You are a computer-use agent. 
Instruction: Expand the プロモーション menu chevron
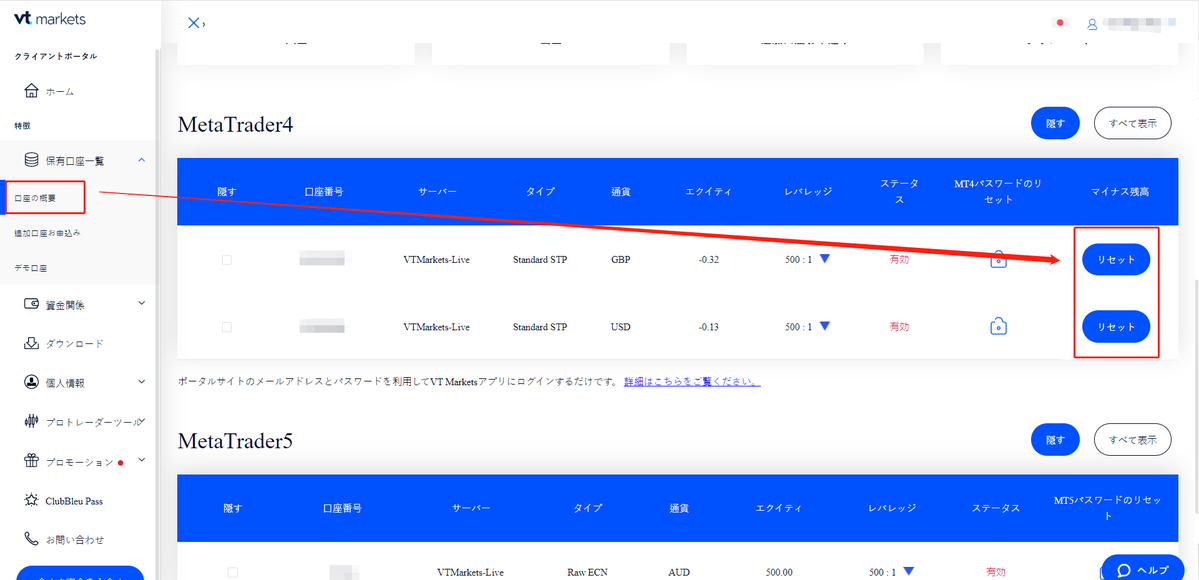pos(141,460)
